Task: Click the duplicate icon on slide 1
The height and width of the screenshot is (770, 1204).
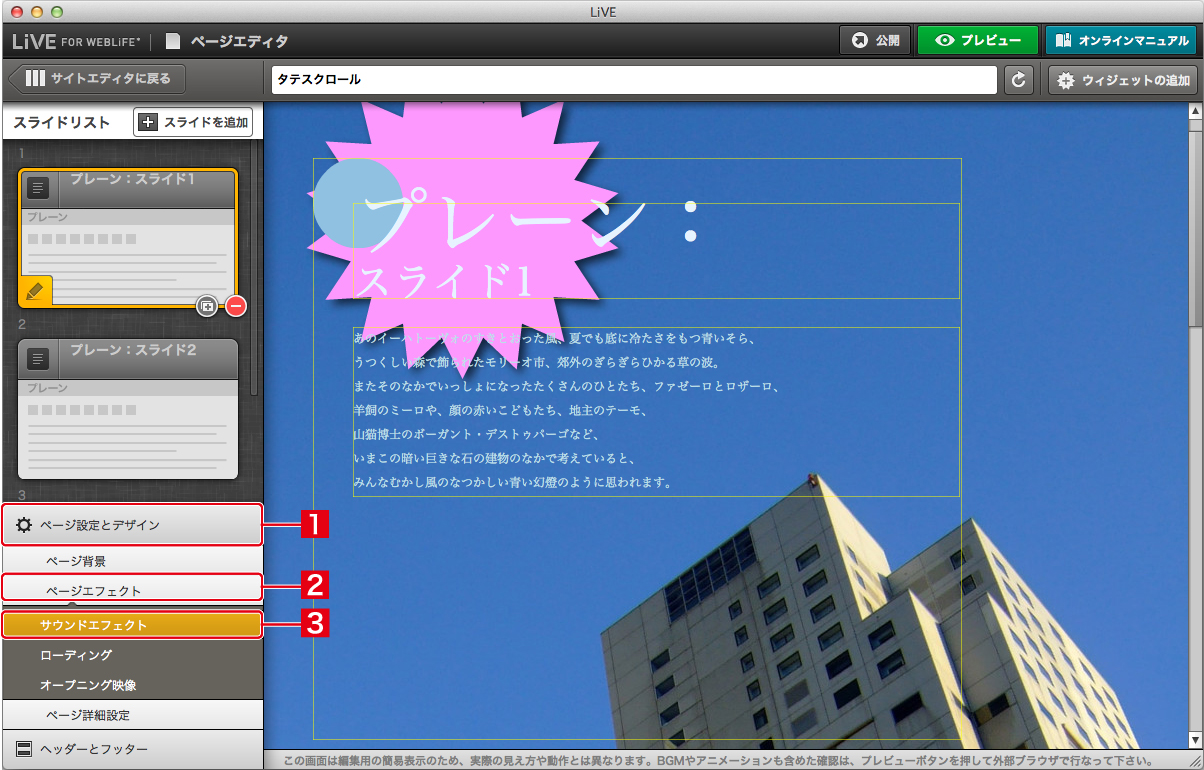Action: coord(207,306)
